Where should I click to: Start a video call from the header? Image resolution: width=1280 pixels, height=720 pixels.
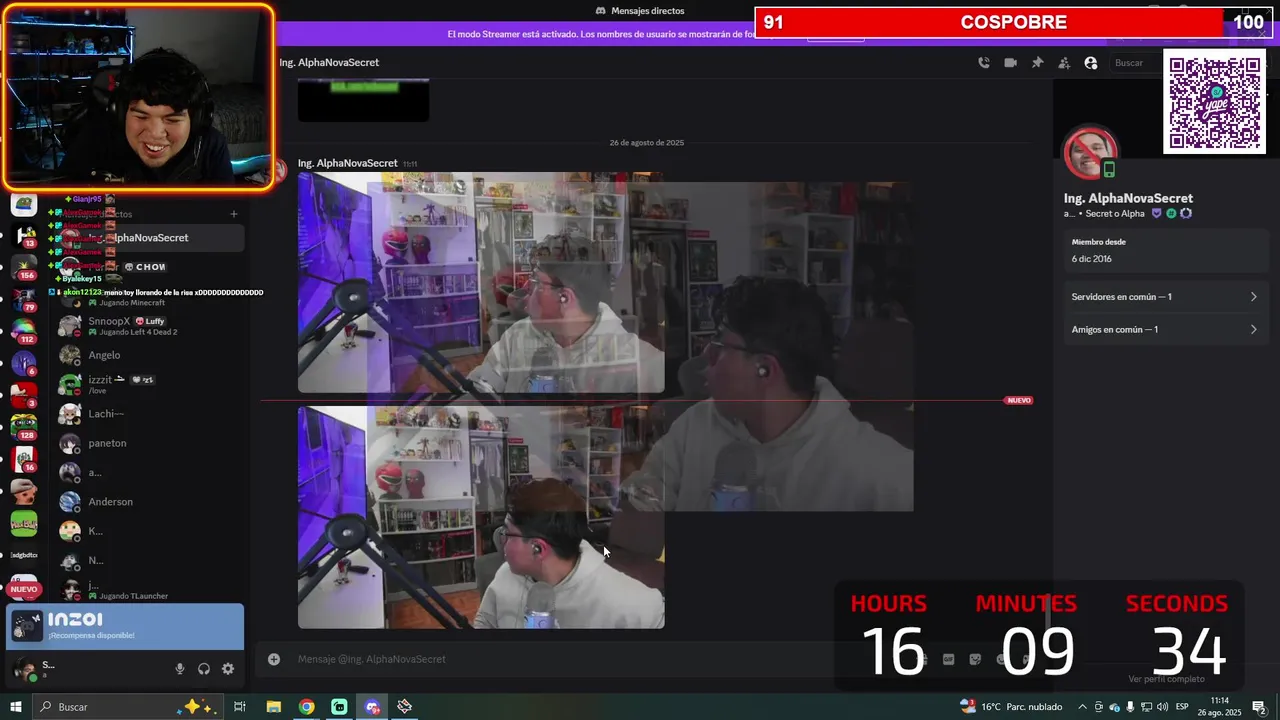pyautogui.click(x=1010, y=63)
